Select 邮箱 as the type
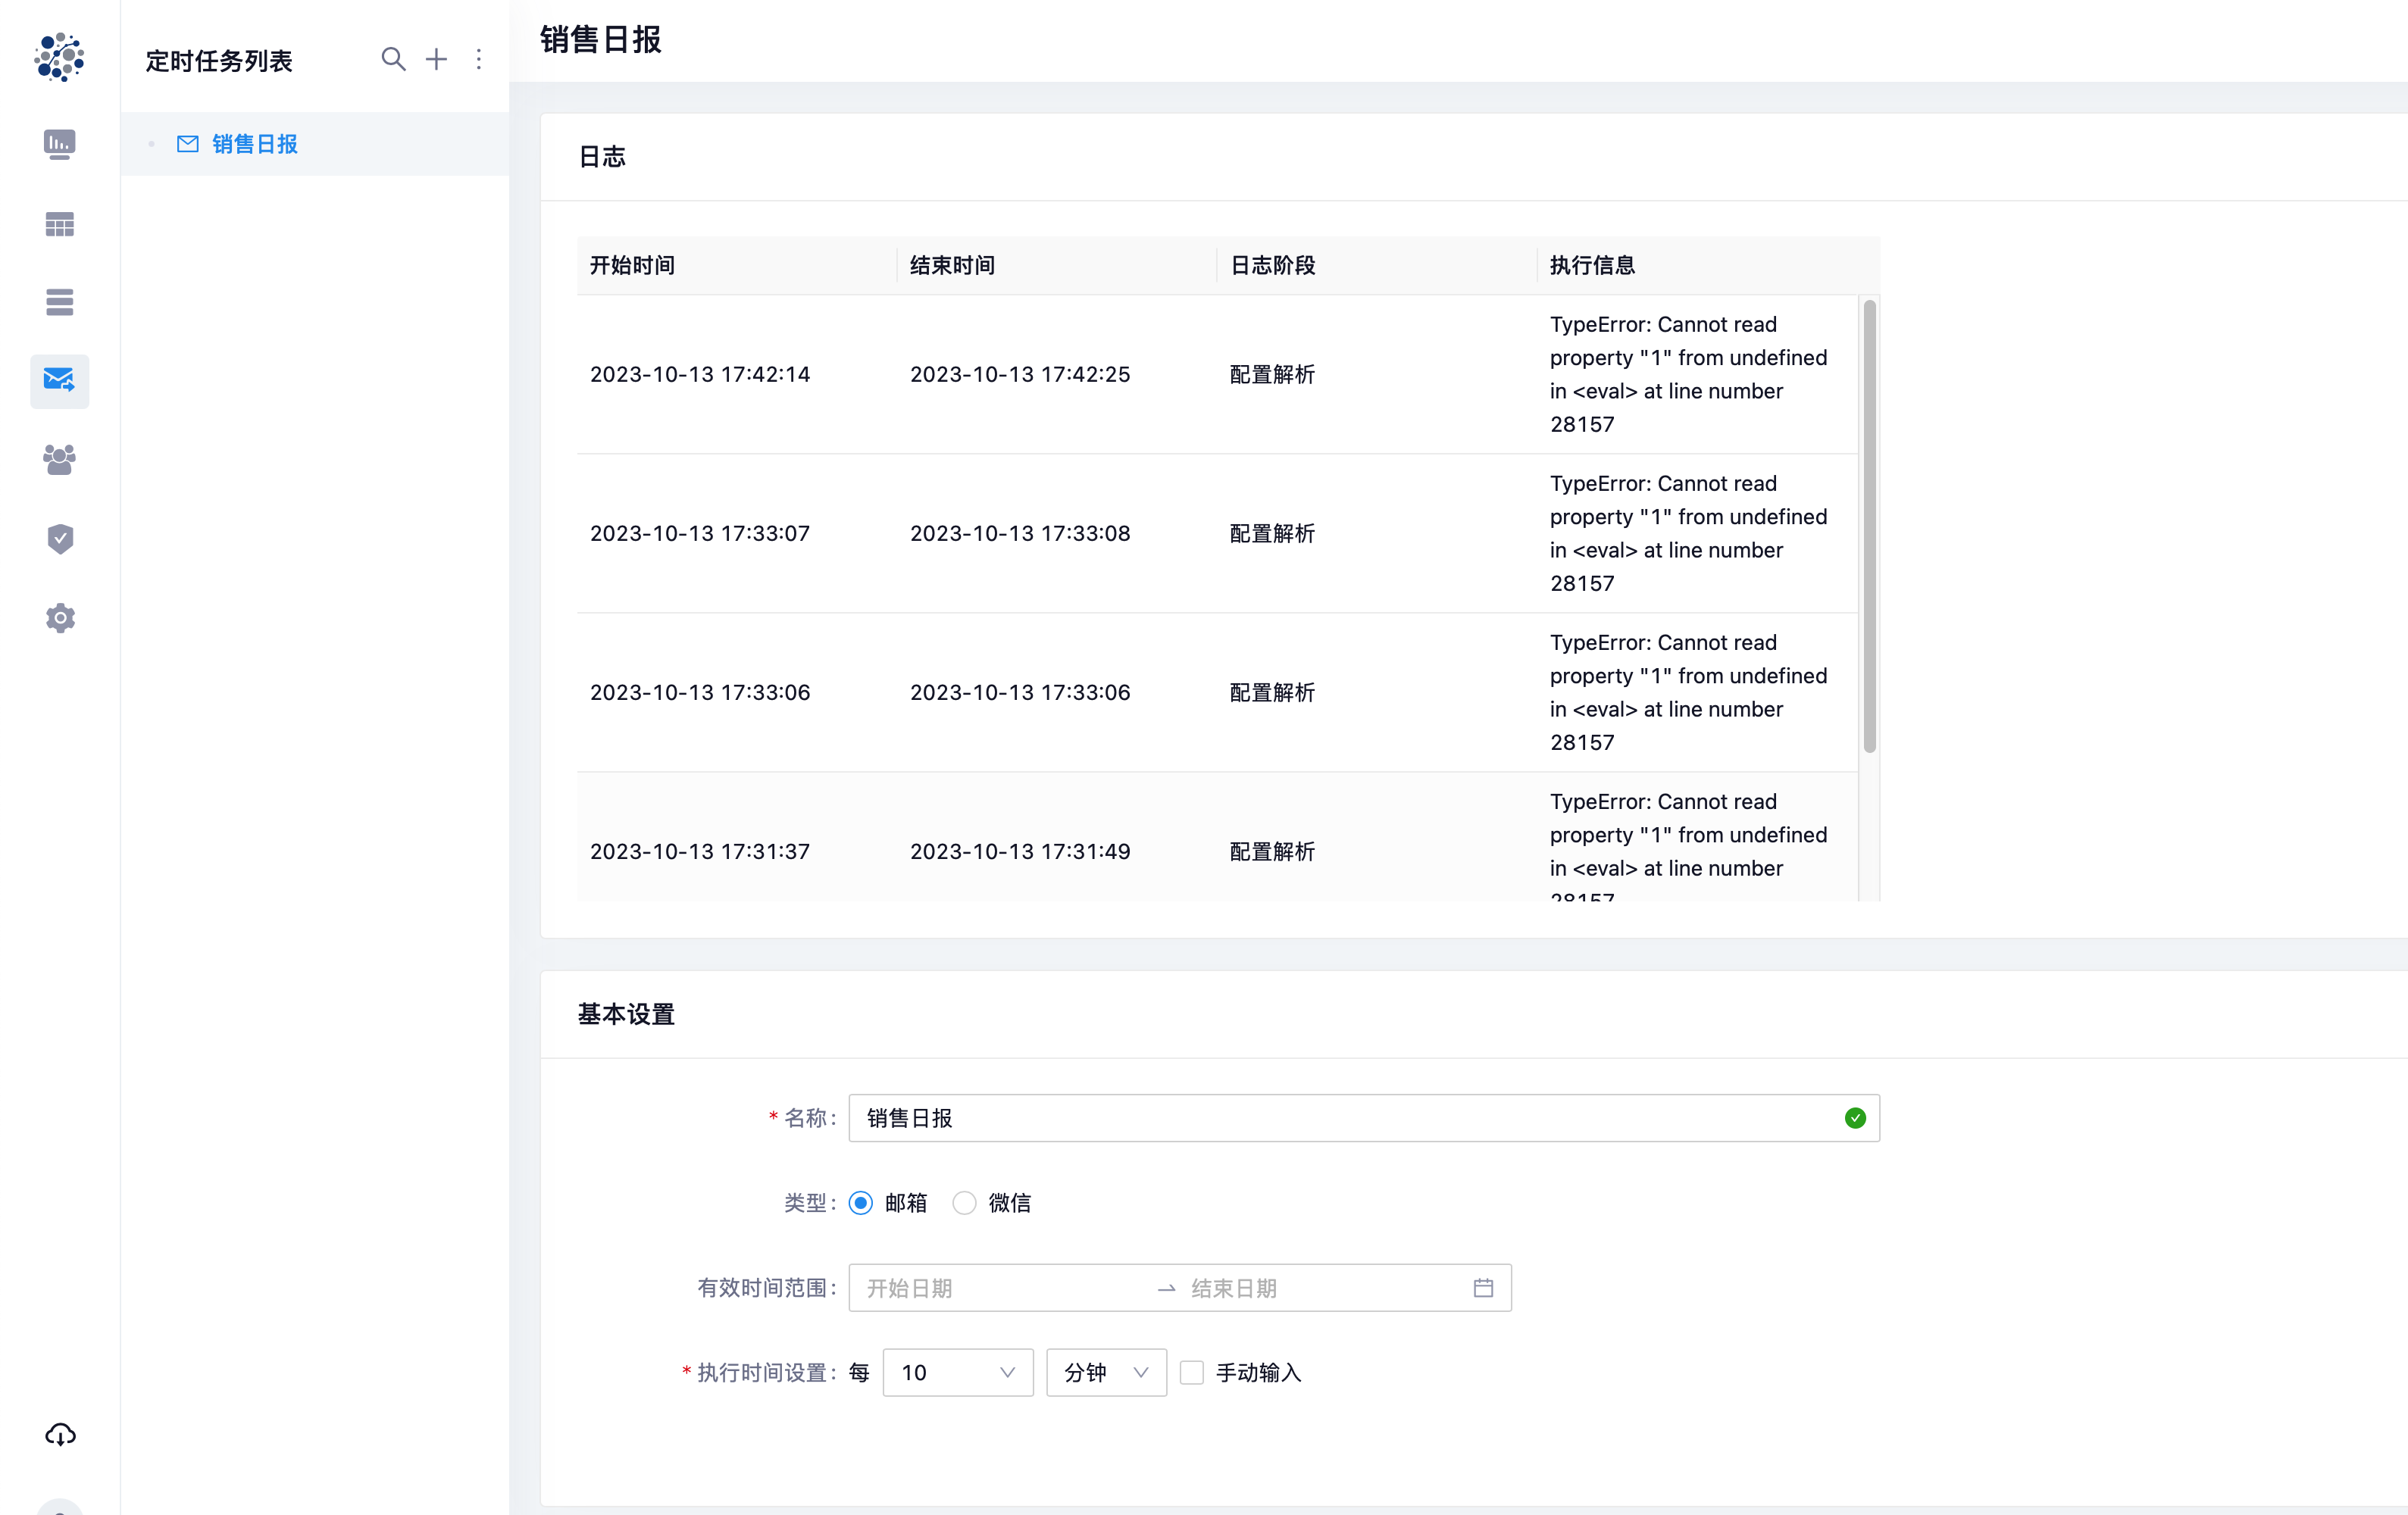The image size is (2408, 1515). (860, 1203)
